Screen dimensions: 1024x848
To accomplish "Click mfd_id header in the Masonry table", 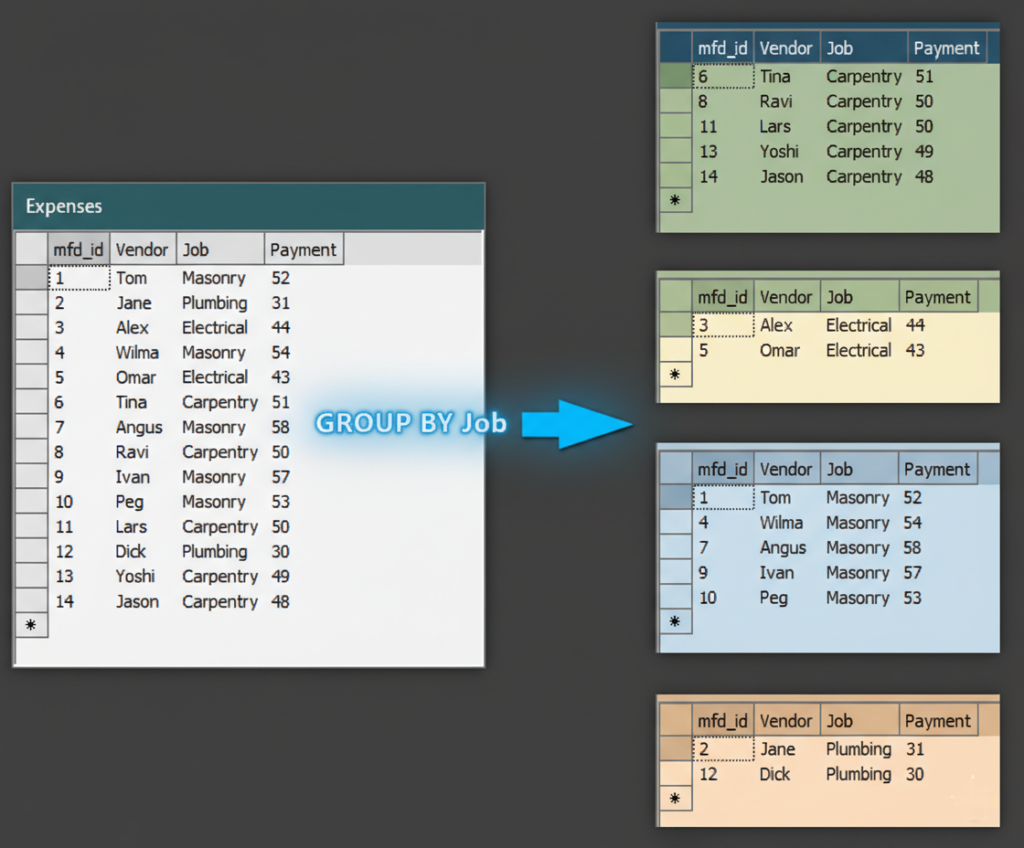I will [x=722, y=469].
